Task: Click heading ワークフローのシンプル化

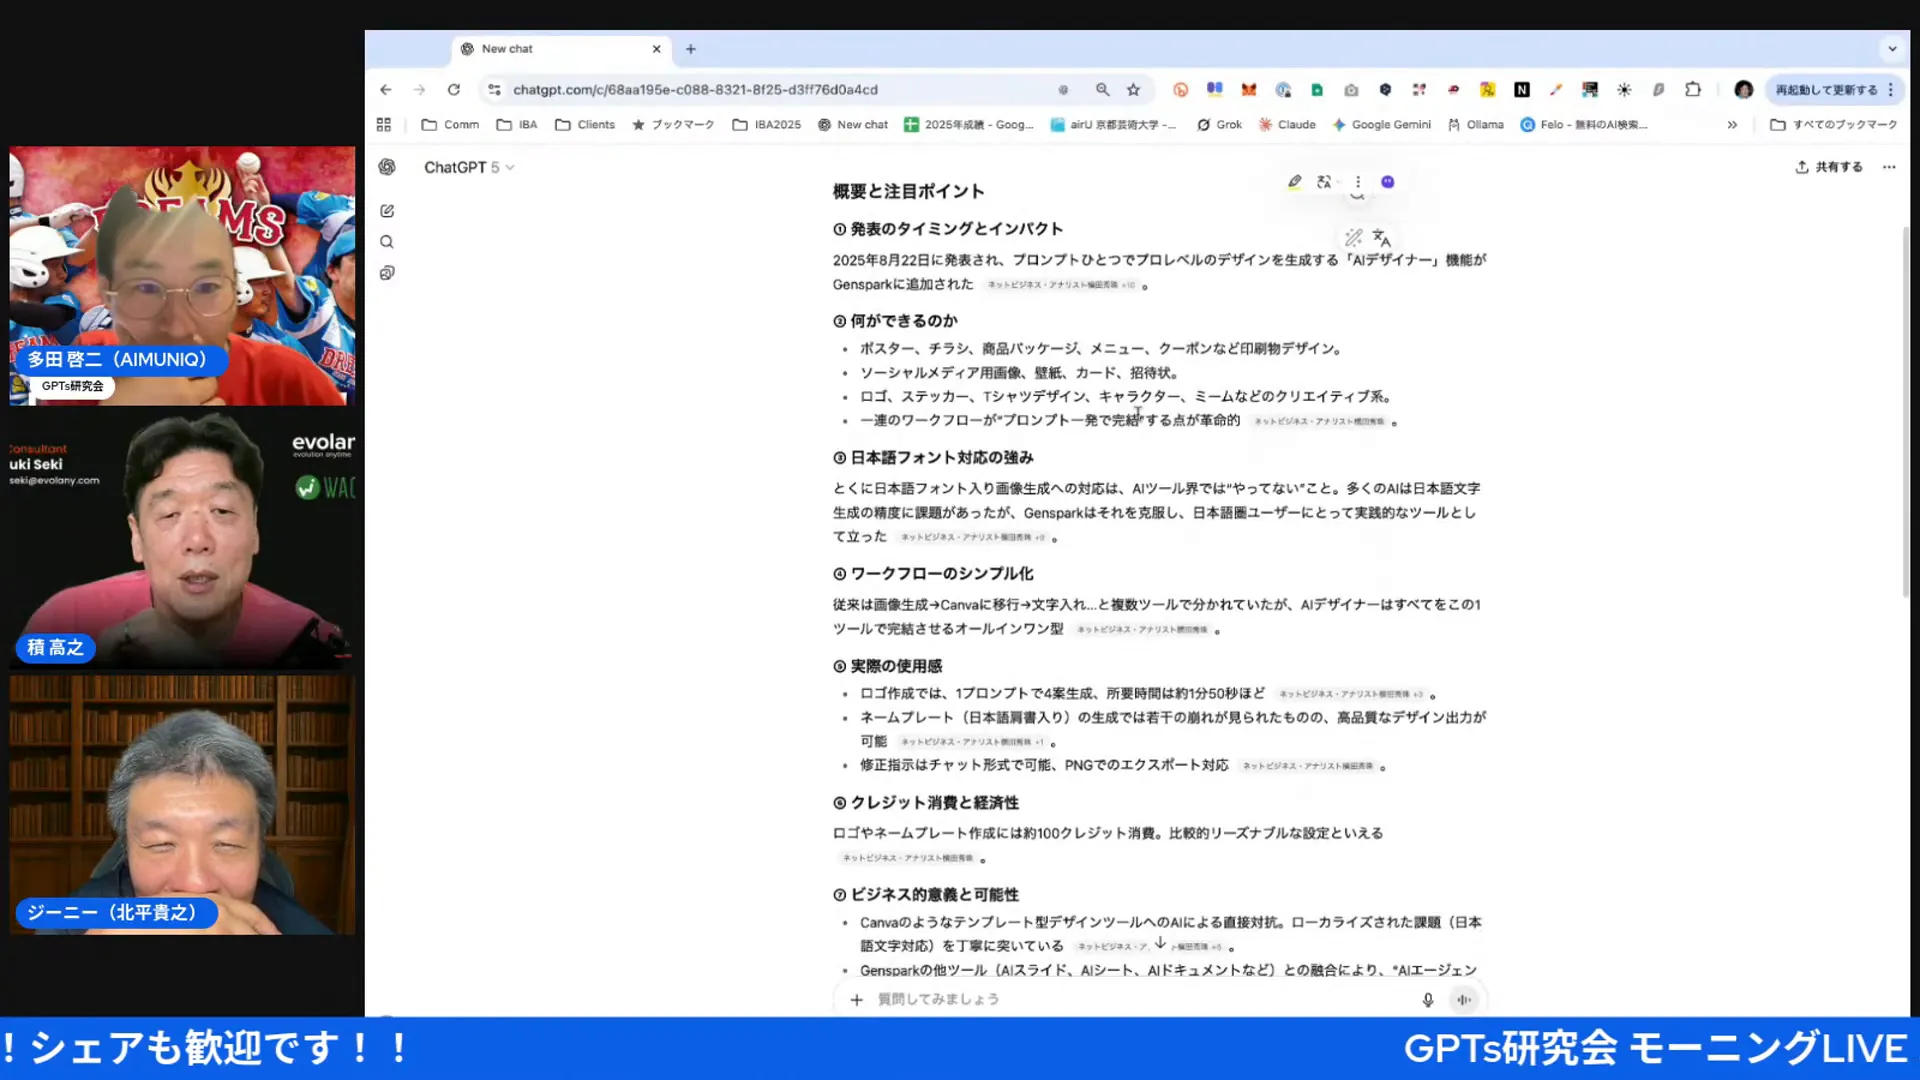Action: click(x=942, y=574)
